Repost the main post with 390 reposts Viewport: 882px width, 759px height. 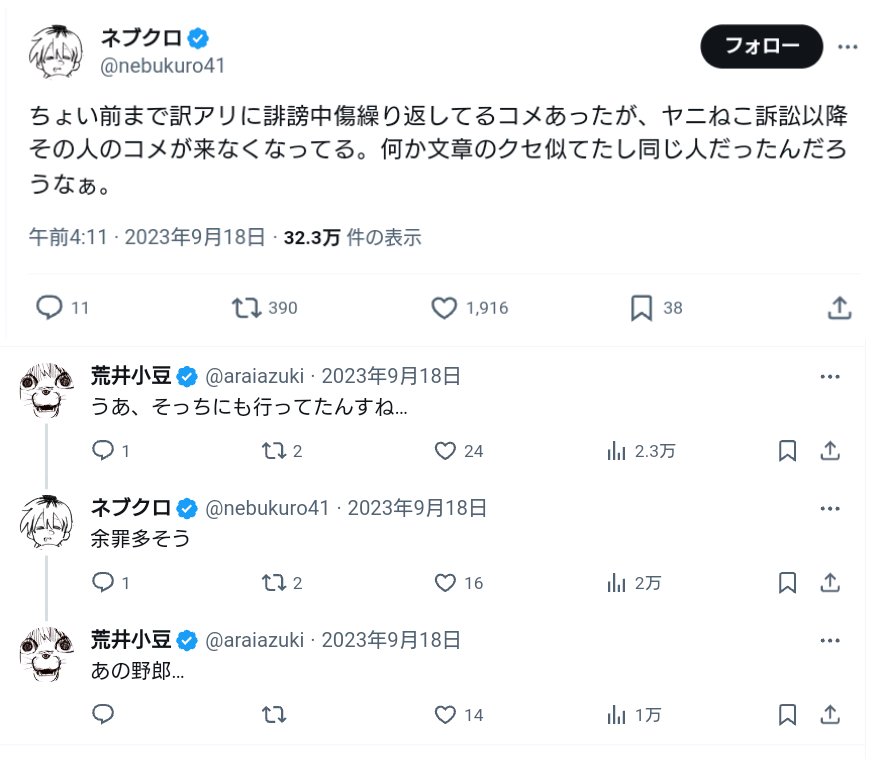[x=245, y=308]
